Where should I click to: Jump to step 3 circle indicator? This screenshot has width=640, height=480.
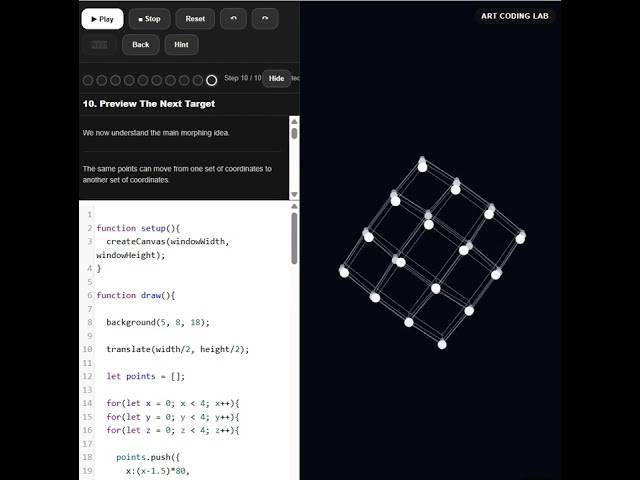pyautogui.click(x=116, y=80)
